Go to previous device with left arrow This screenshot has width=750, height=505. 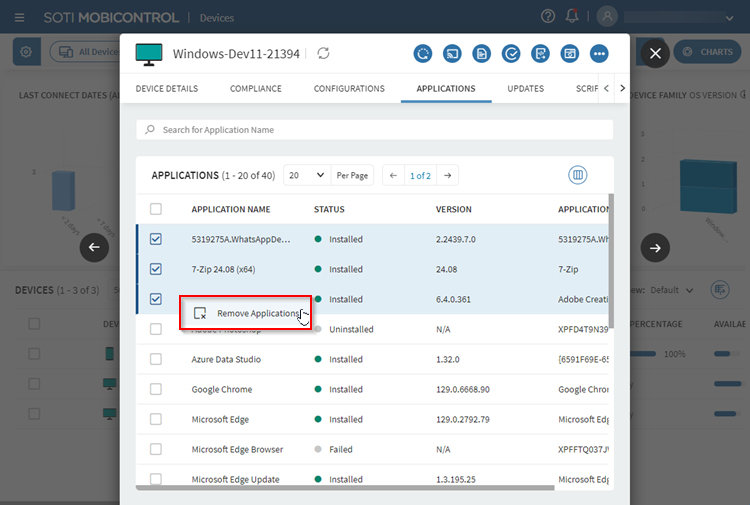click(94, 247)
